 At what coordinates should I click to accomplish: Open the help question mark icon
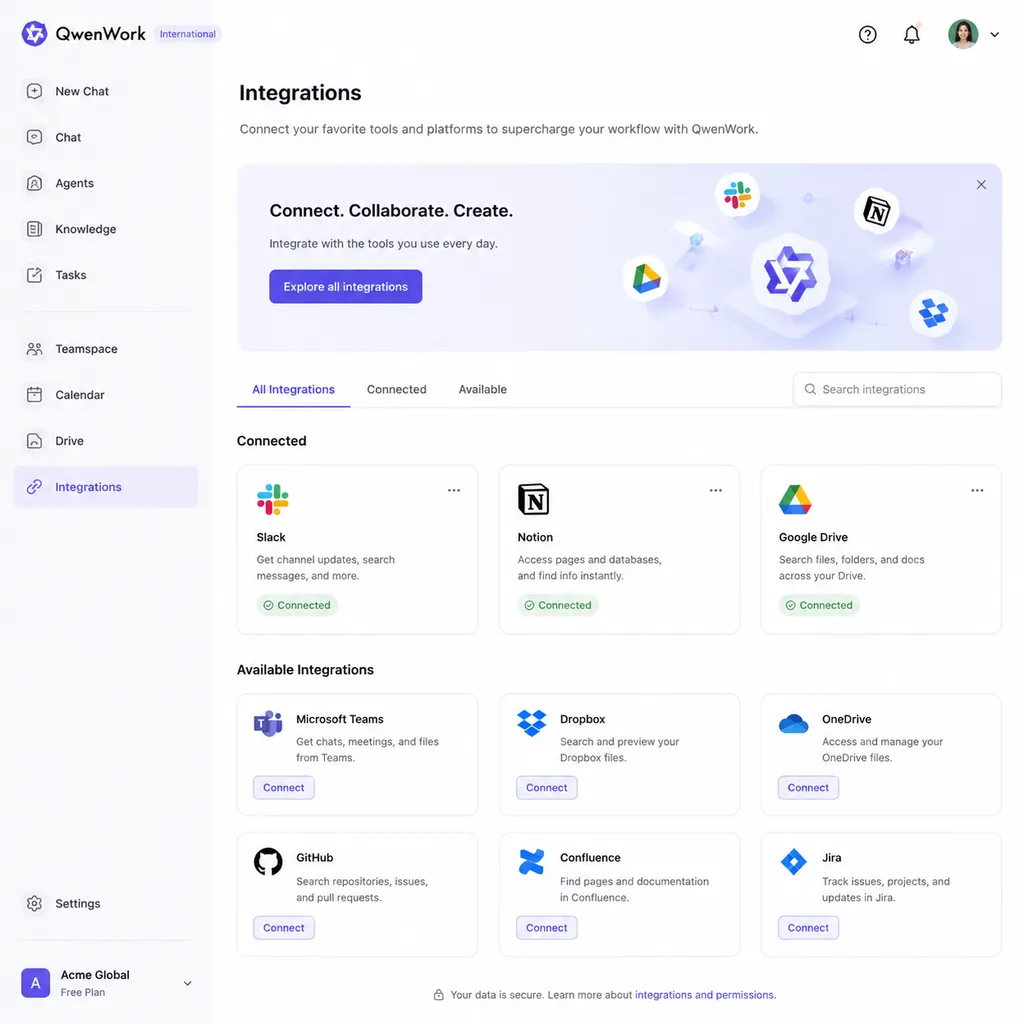(x=867, y=34)
